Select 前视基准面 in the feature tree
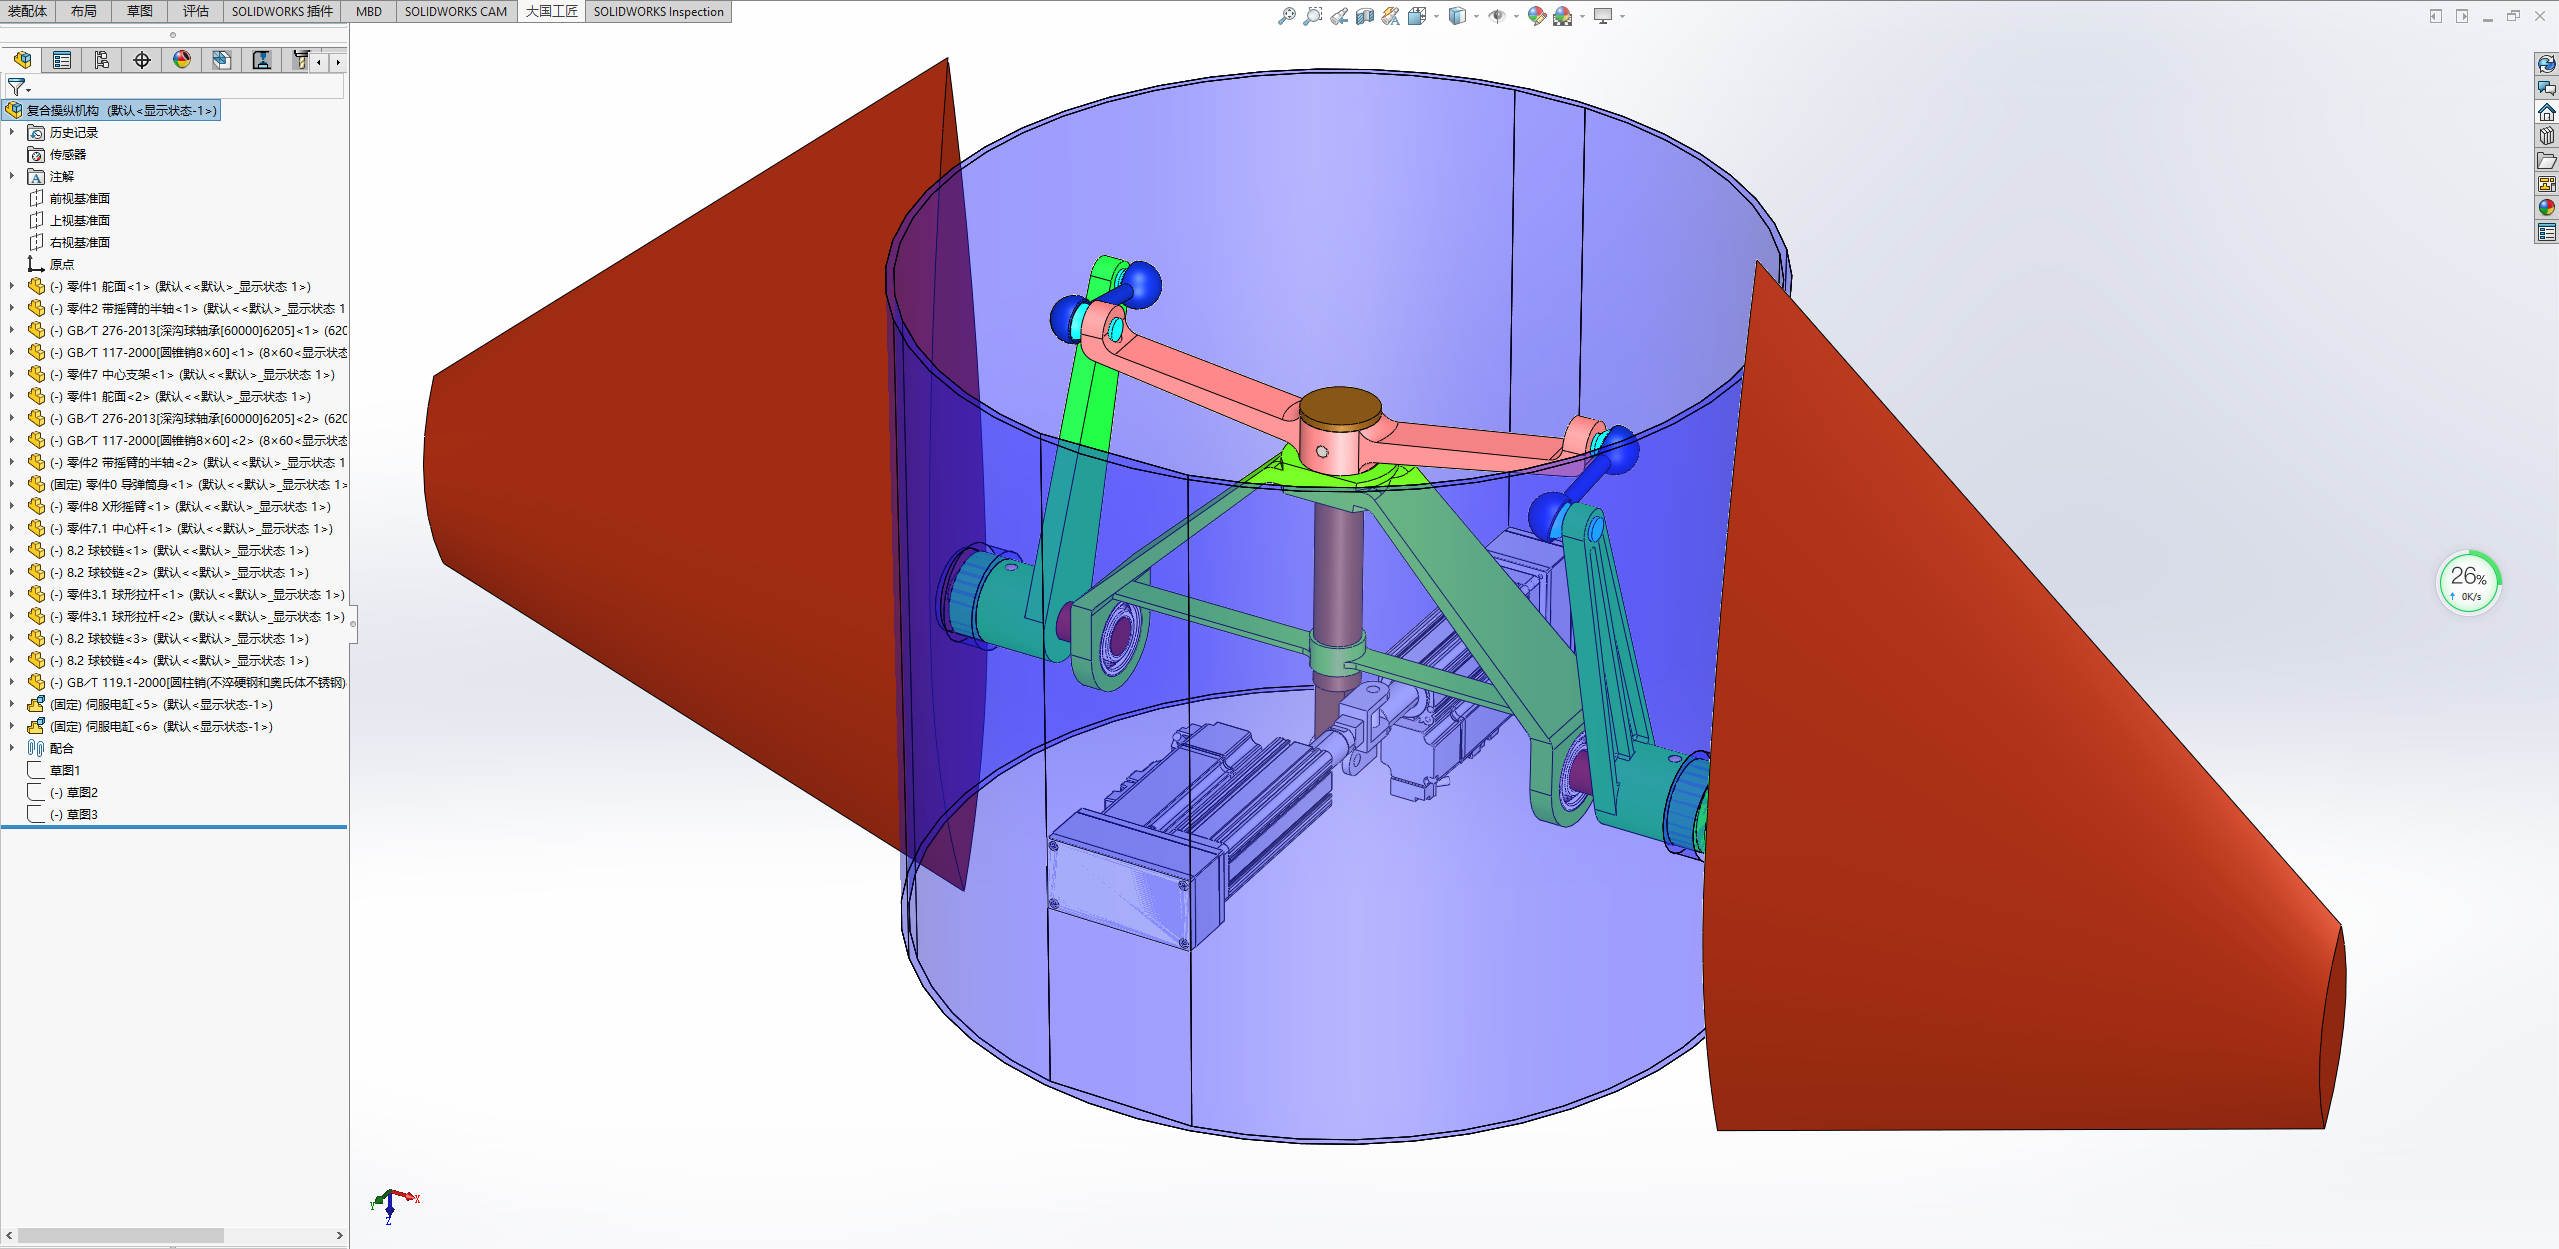 pos(80,198)
